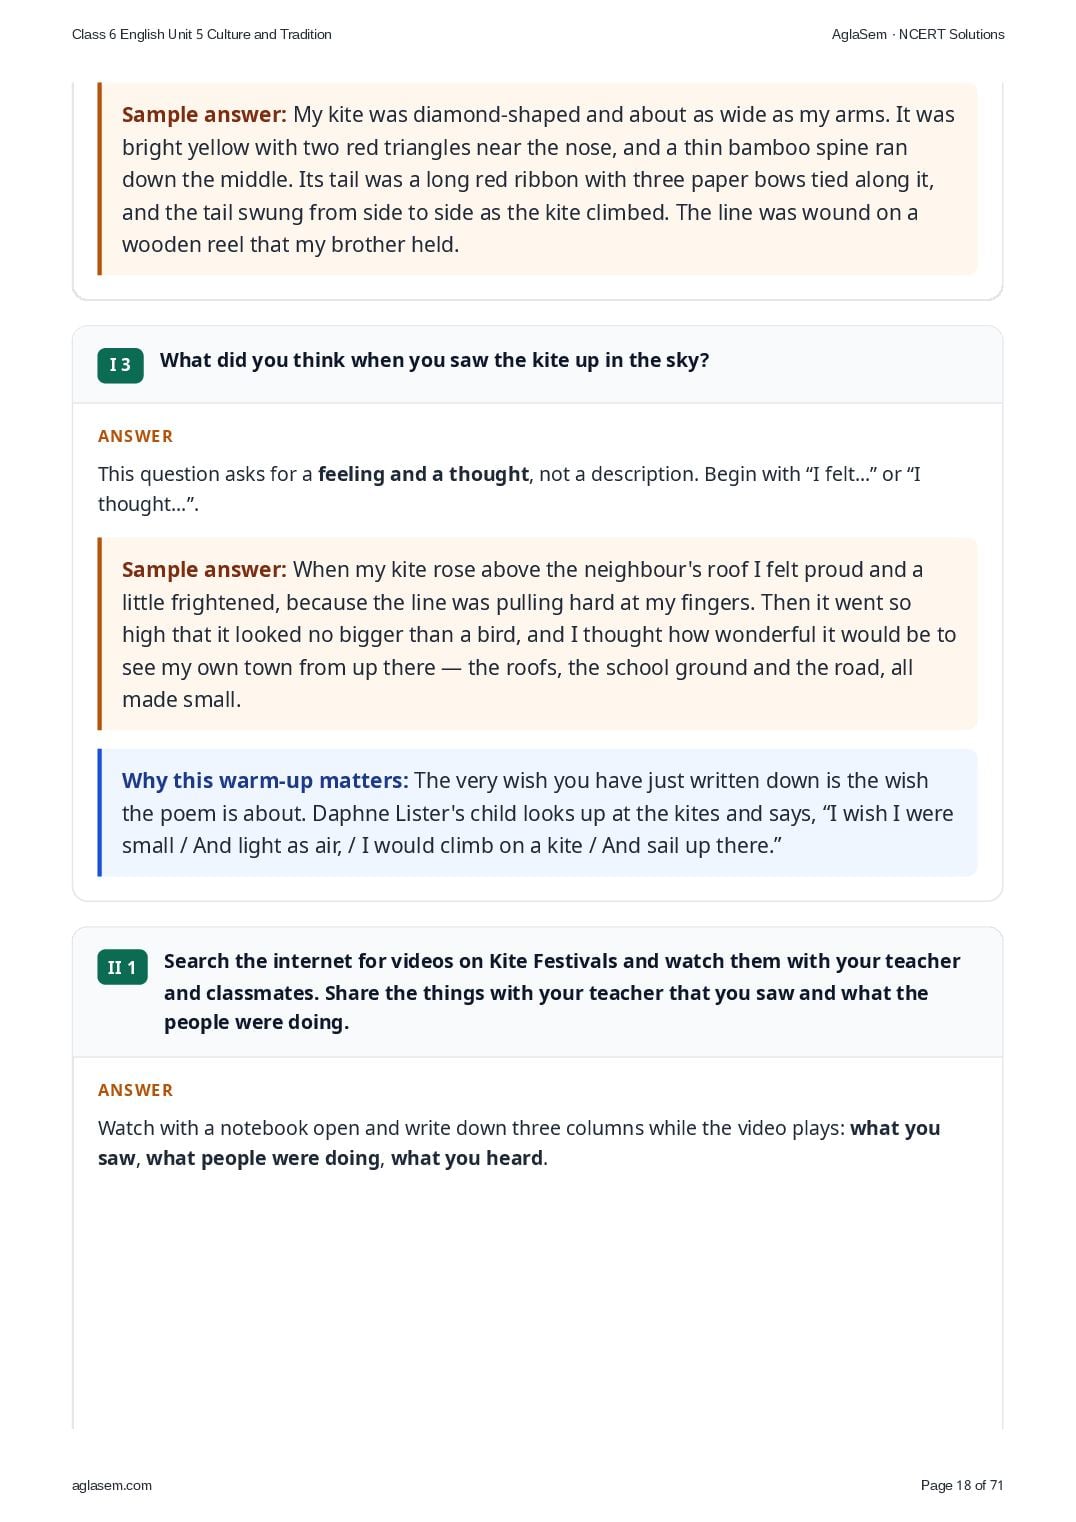Click the Why this warm-up matters heading

[265, 781]
